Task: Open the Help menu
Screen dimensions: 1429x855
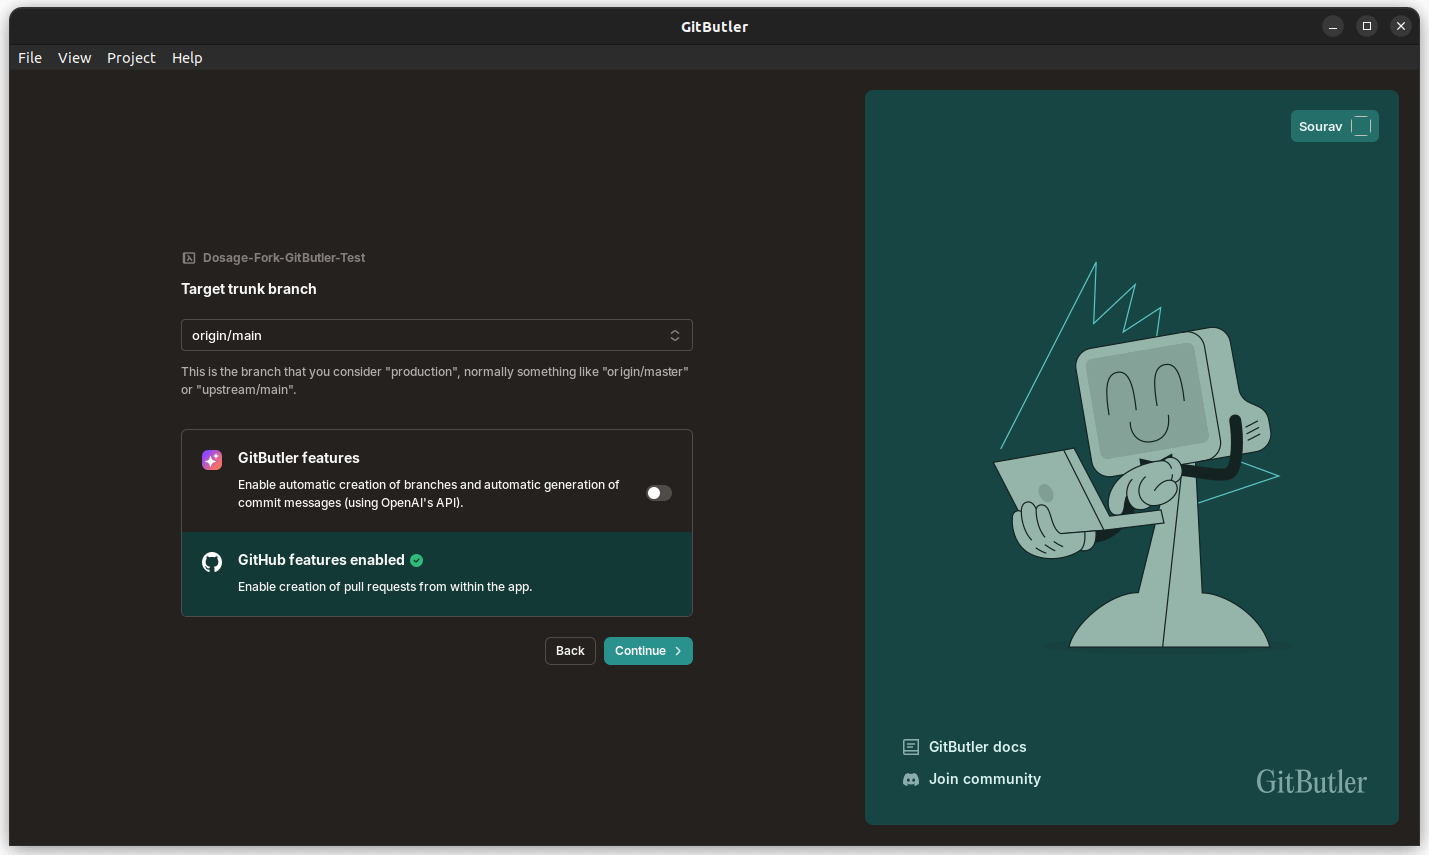Action: pyautogui.click(x=187, y=57)
